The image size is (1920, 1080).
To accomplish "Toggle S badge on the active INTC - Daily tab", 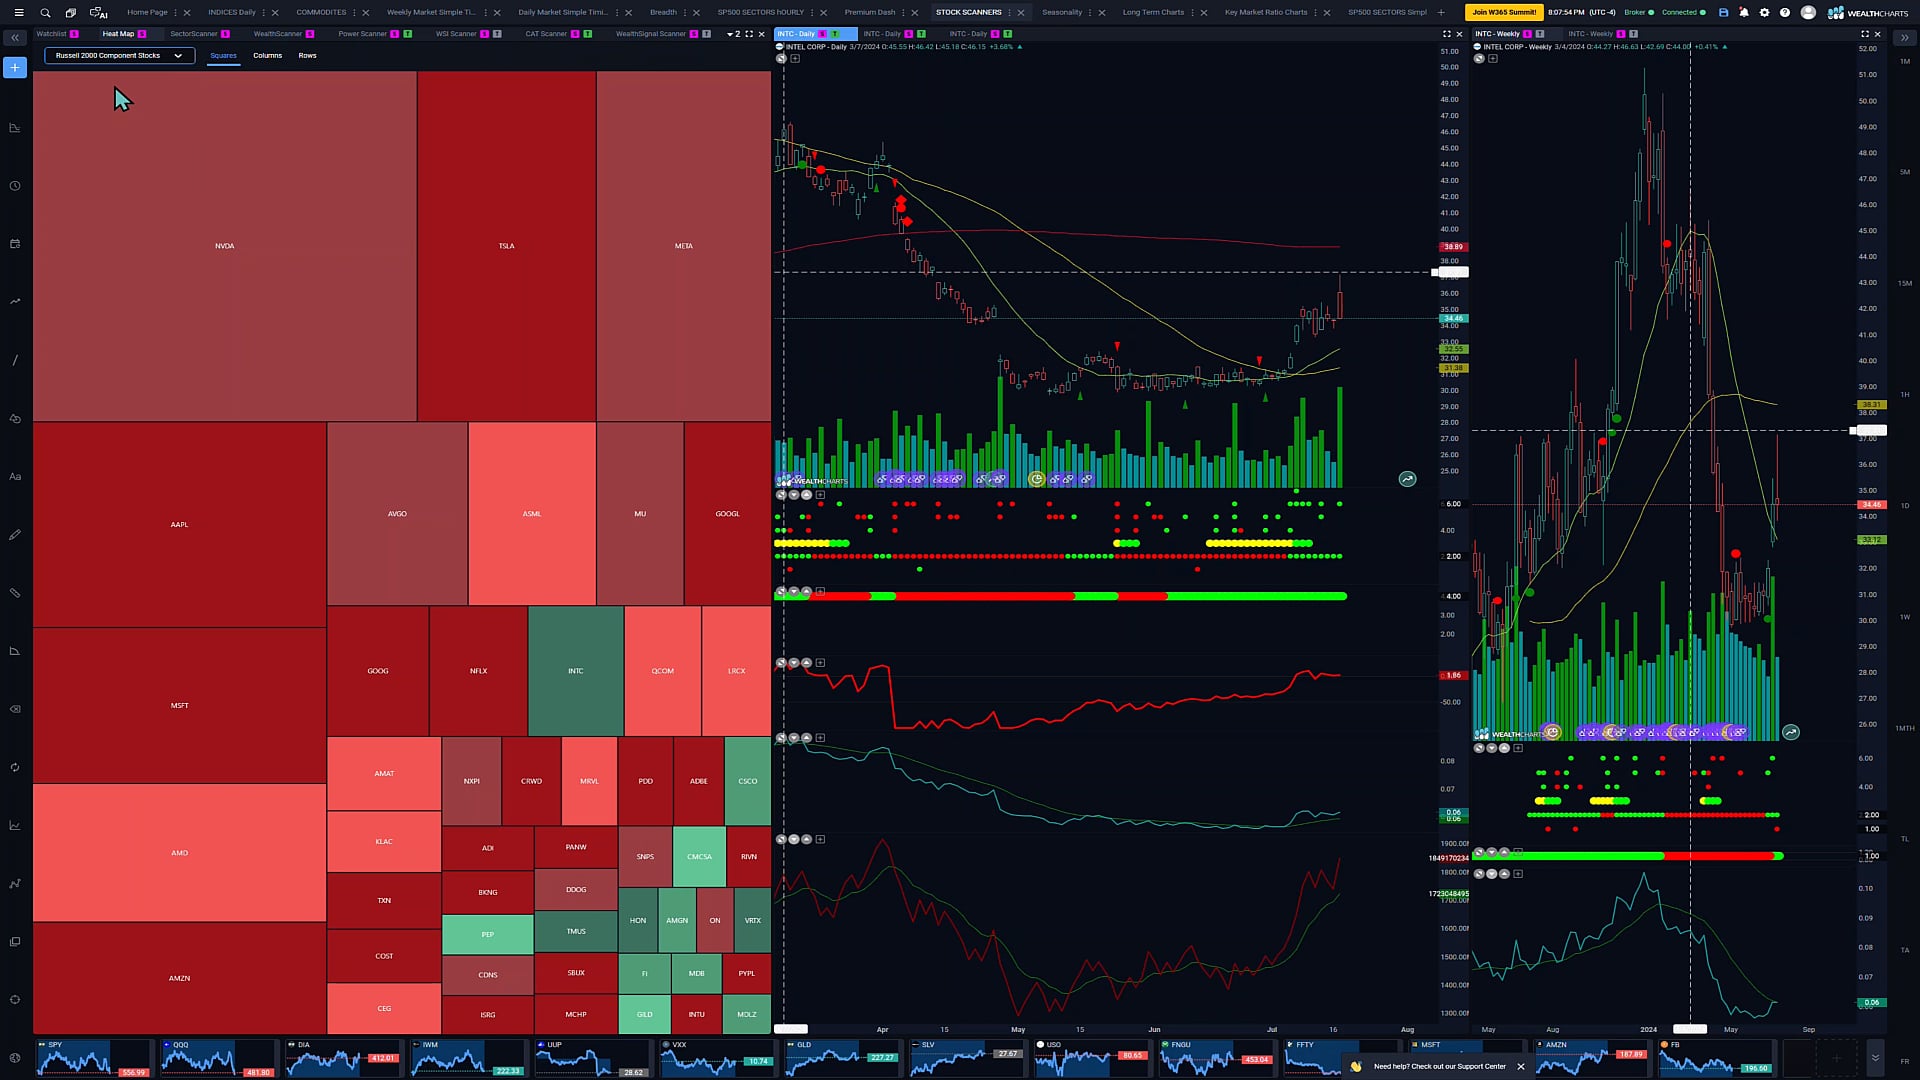I will click(822, 34).
